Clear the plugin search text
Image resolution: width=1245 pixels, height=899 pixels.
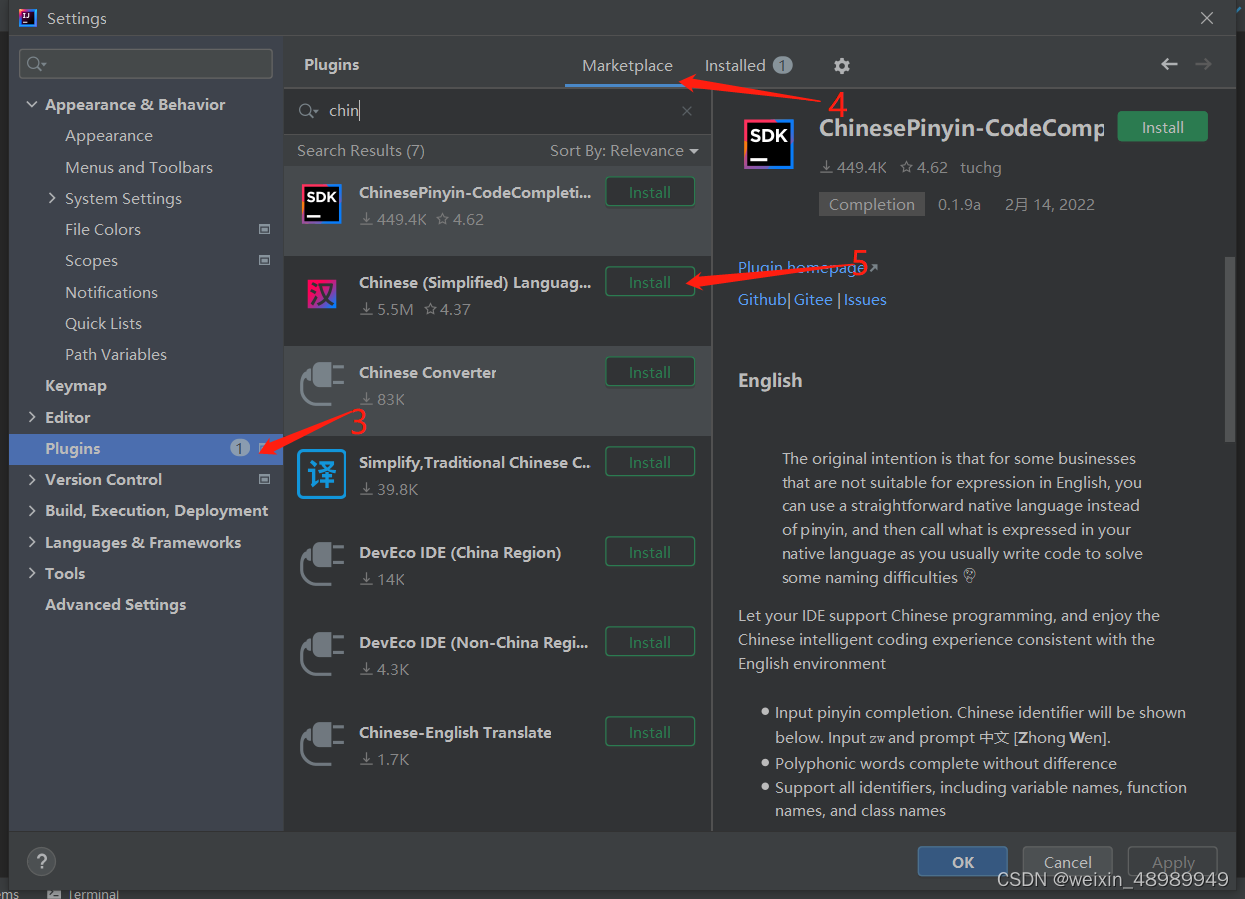pyautogui.click(x=687, y=111)
